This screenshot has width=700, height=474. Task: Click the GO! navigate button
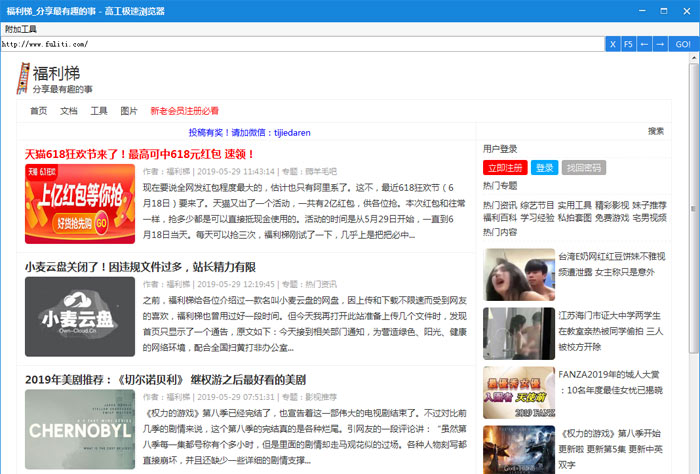(682, 45)
